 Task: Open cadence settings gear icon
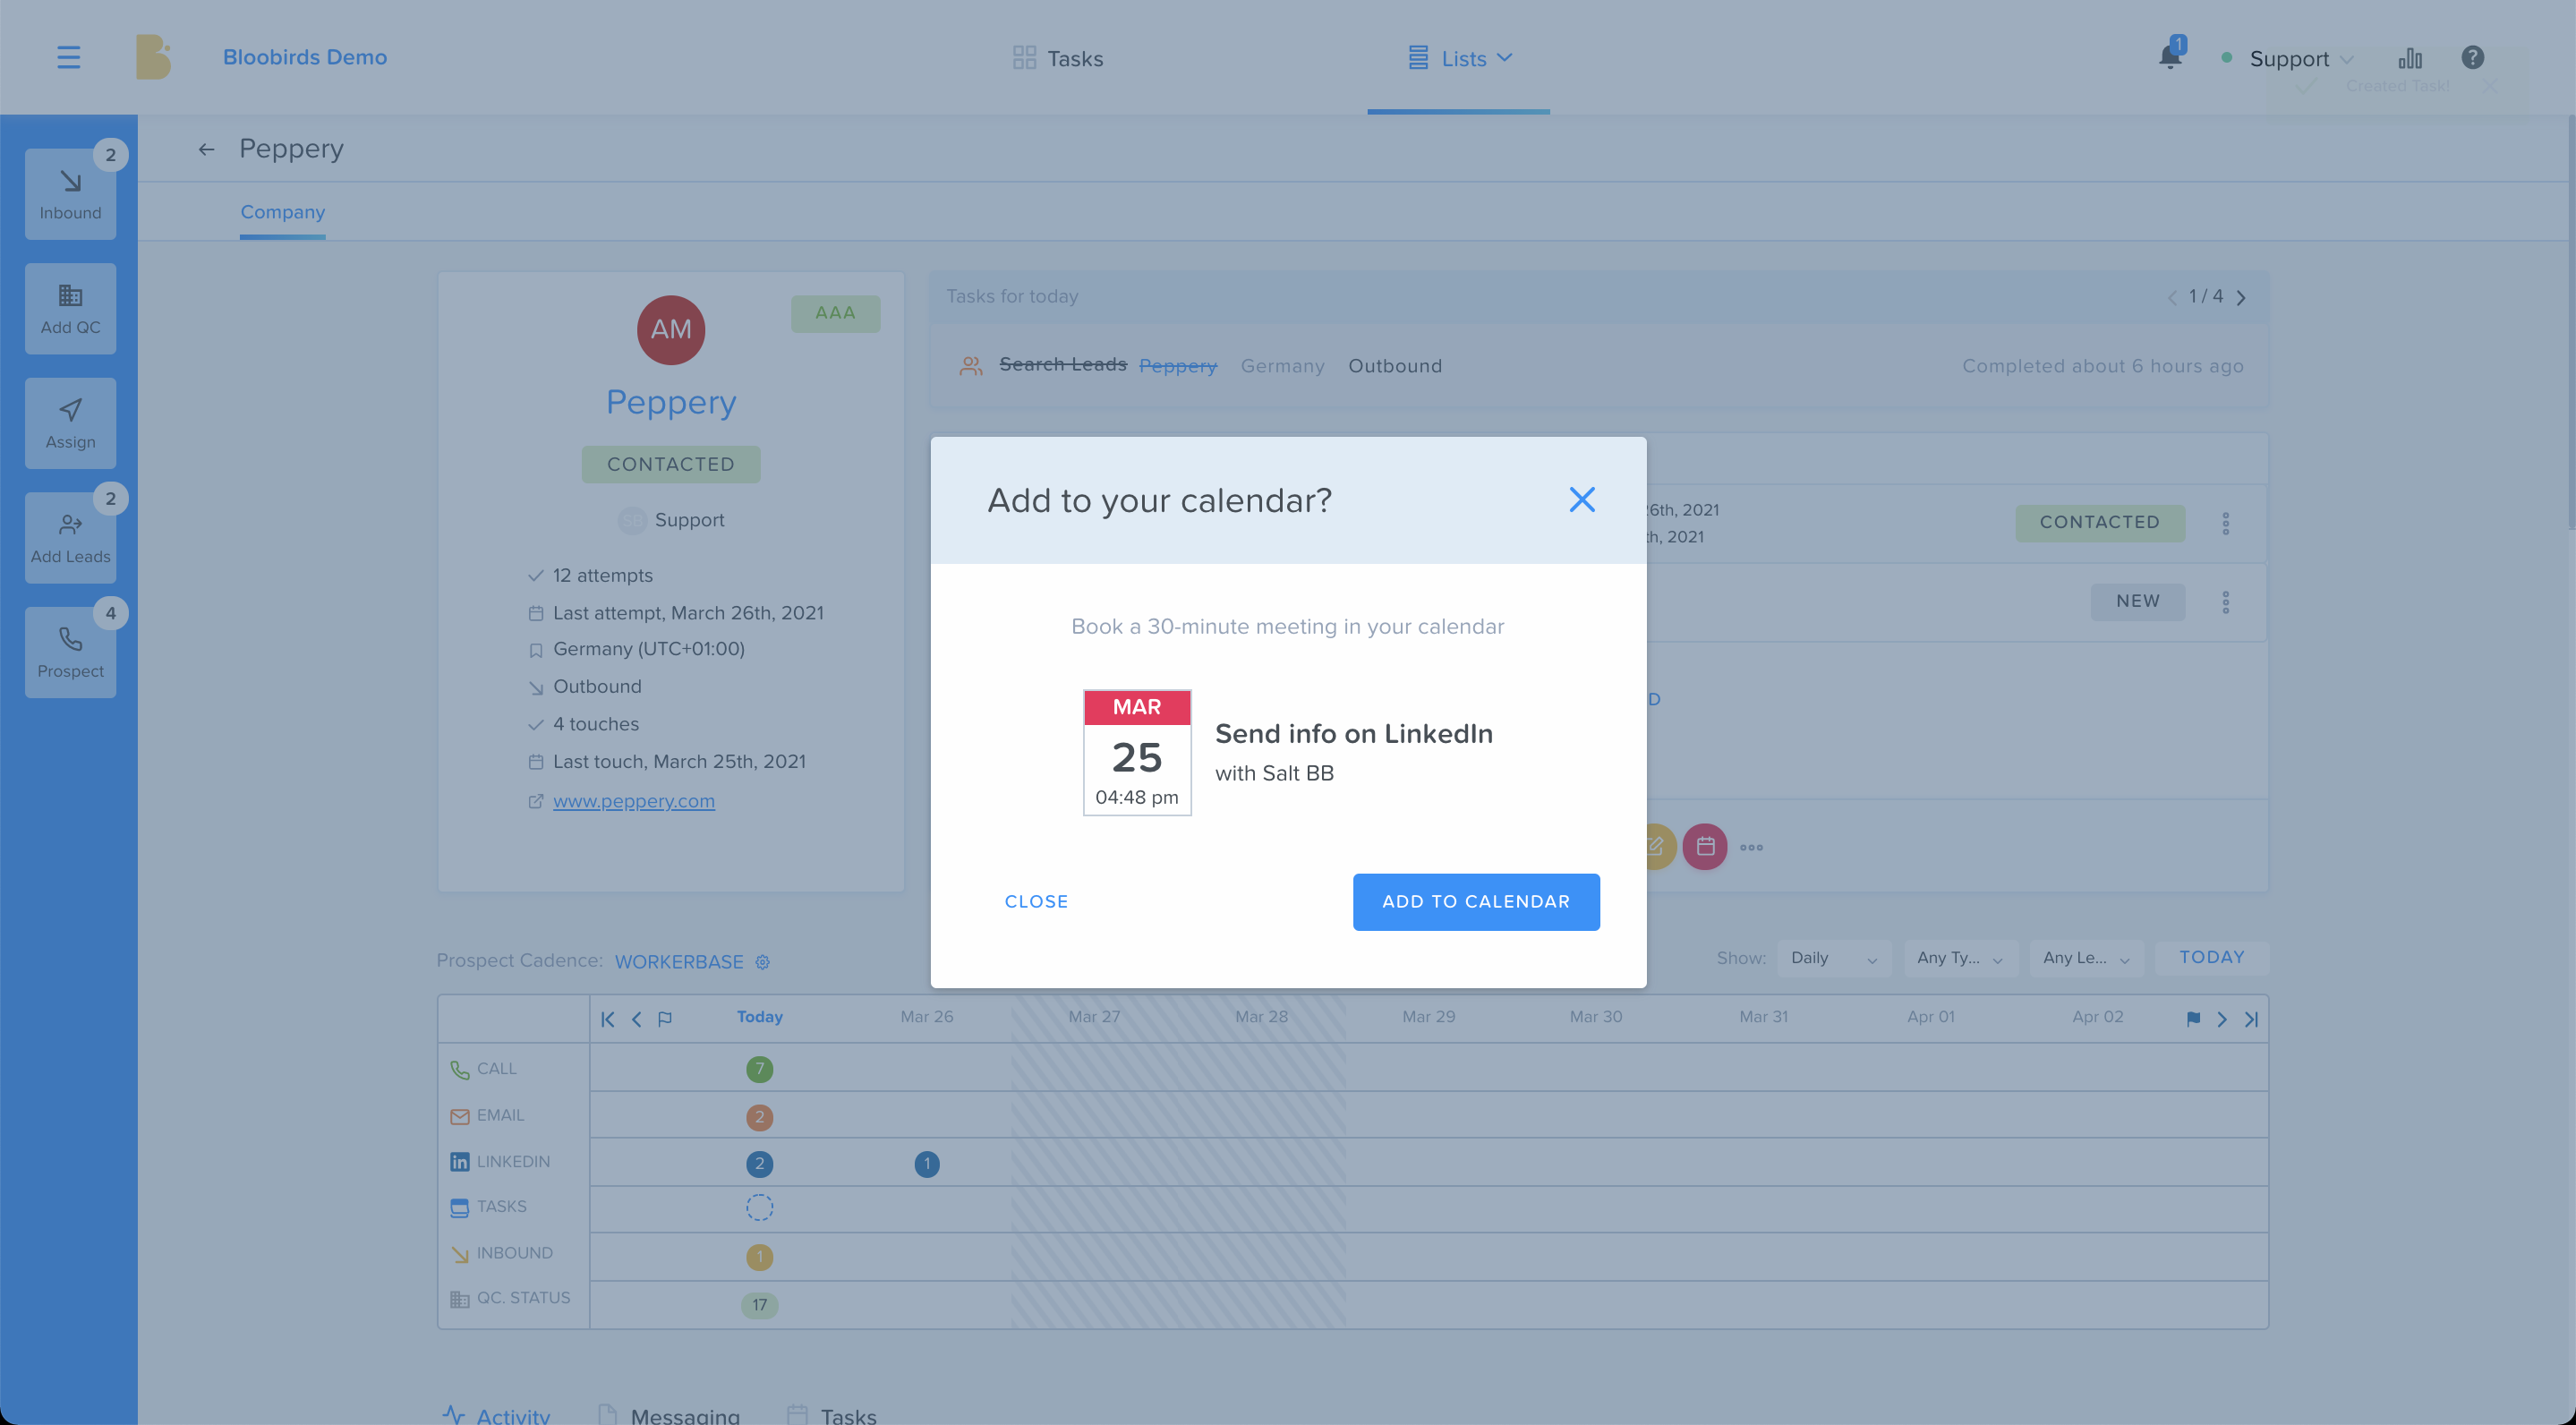[x=762, y=961]
